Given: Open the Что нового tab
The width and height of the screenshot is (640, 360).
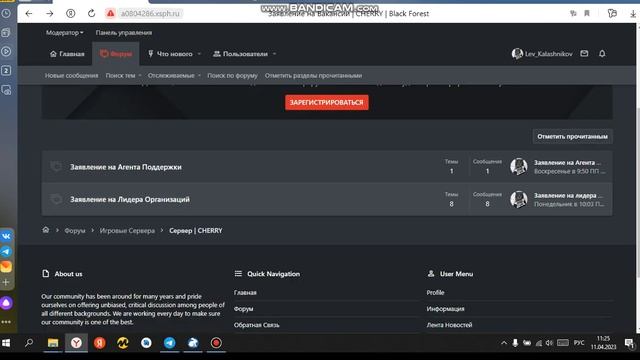Looking at the screenshot, I should [x=170, y=54].
